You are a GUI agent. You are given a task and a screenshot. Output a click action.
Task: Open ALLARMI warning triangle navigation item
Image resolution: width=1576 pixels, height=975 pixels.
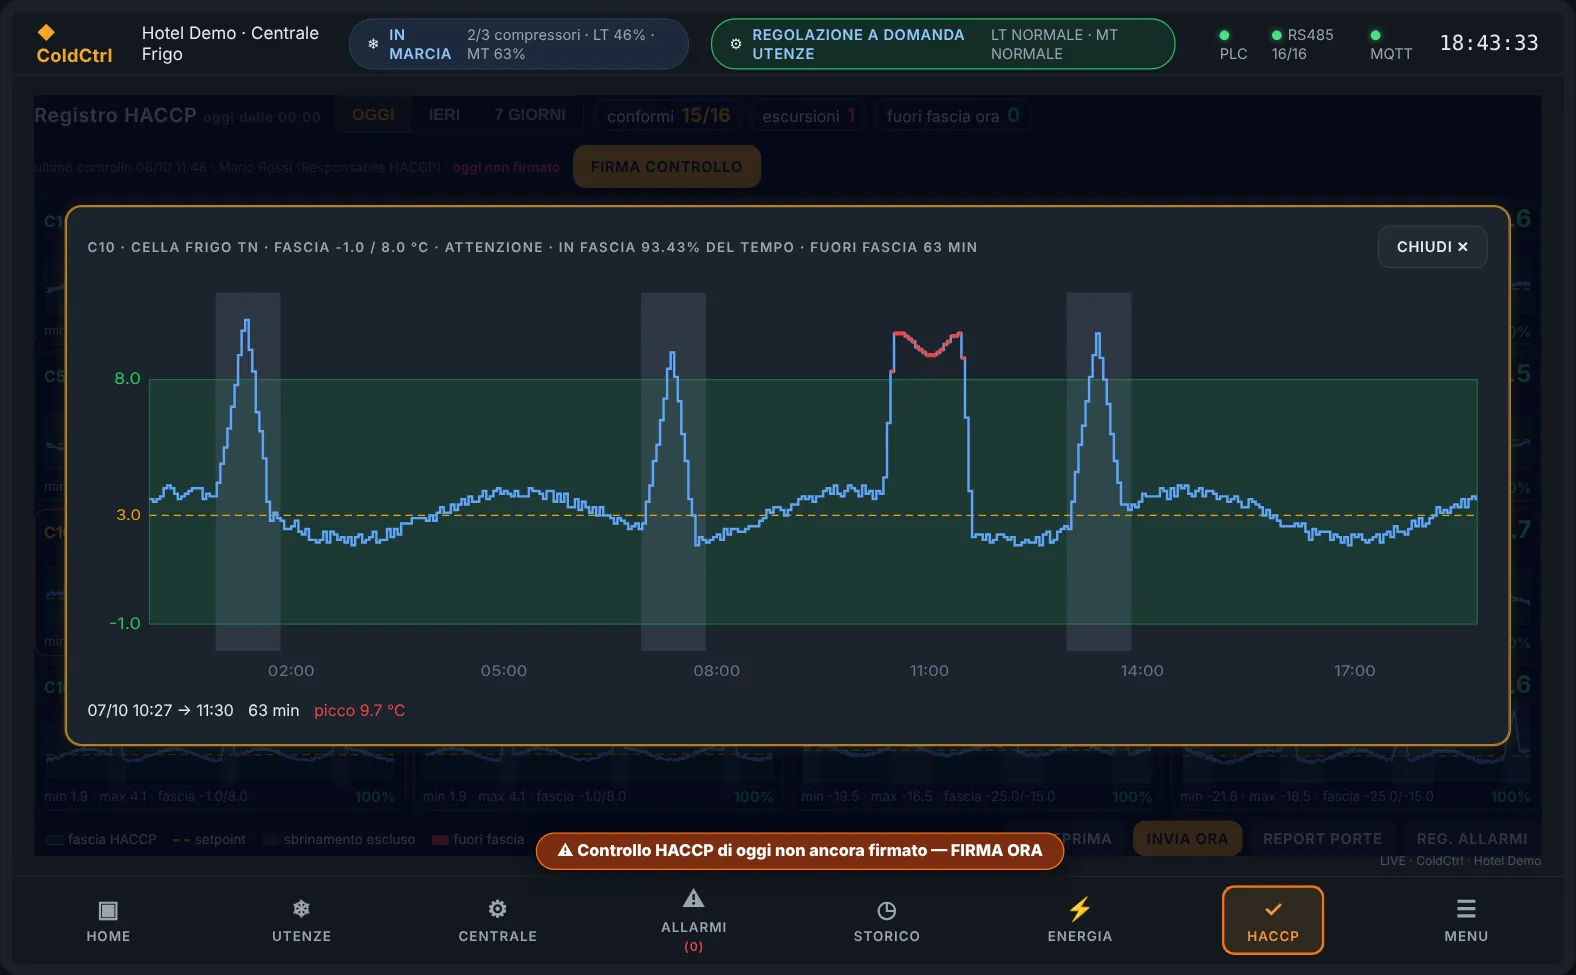click(693, 920)
